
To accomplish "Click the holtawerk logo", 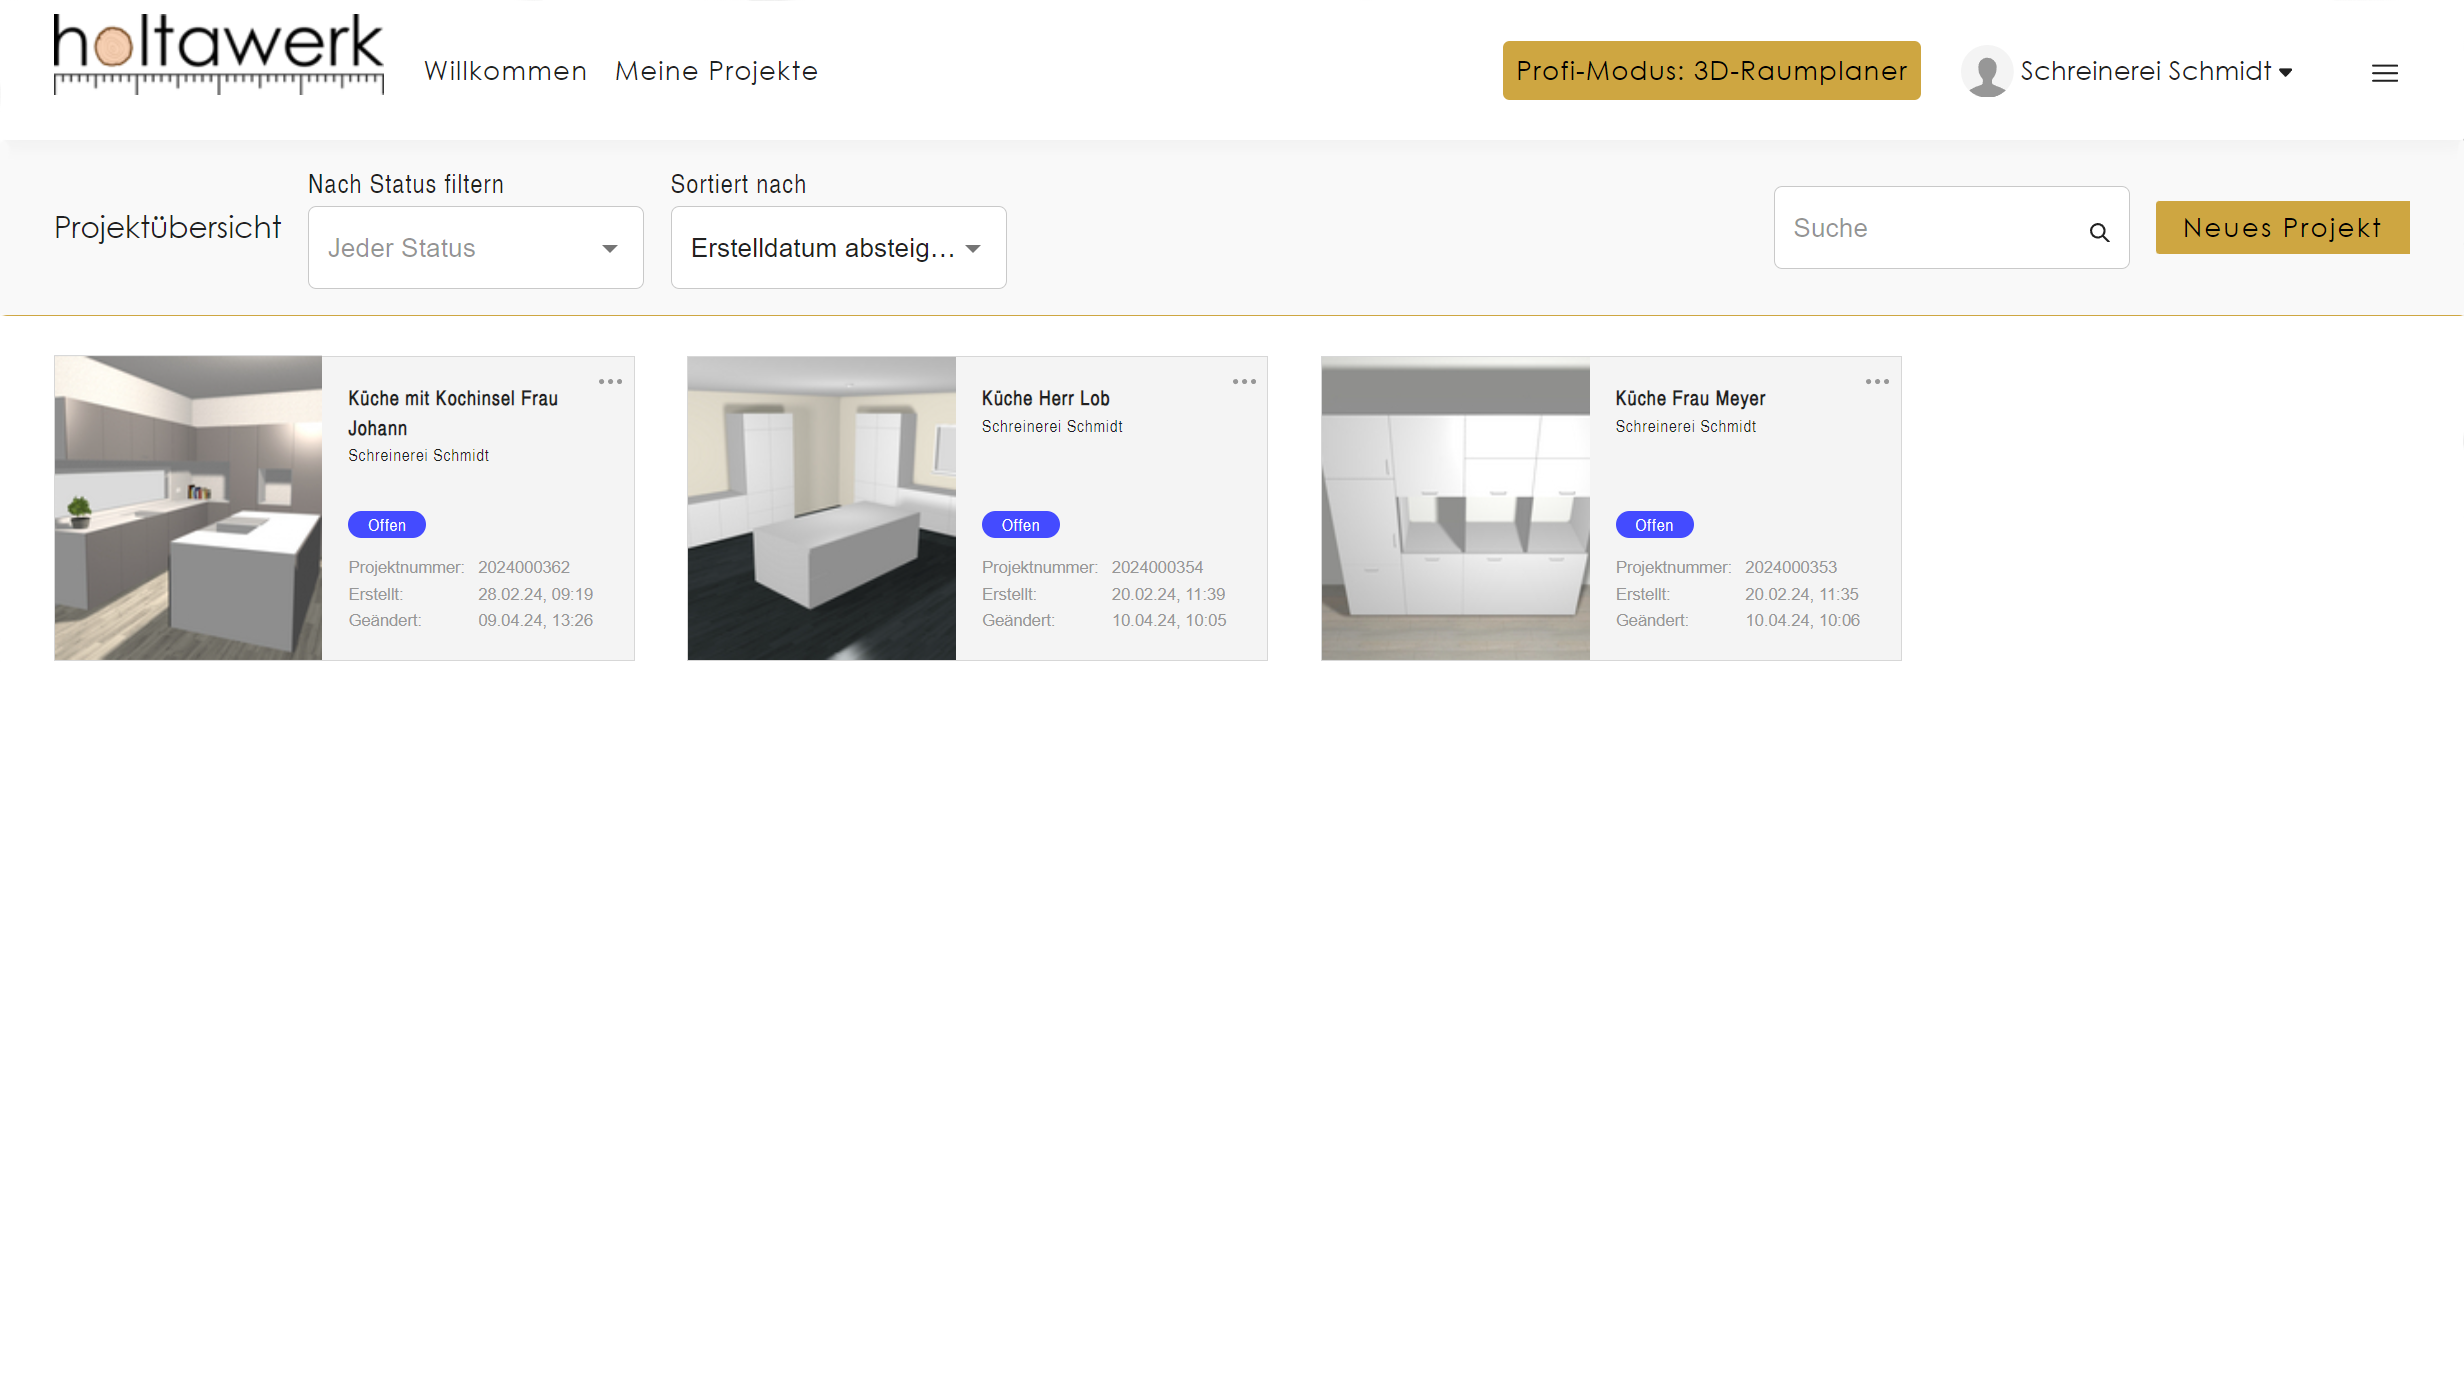I will [x=218, y=55].
